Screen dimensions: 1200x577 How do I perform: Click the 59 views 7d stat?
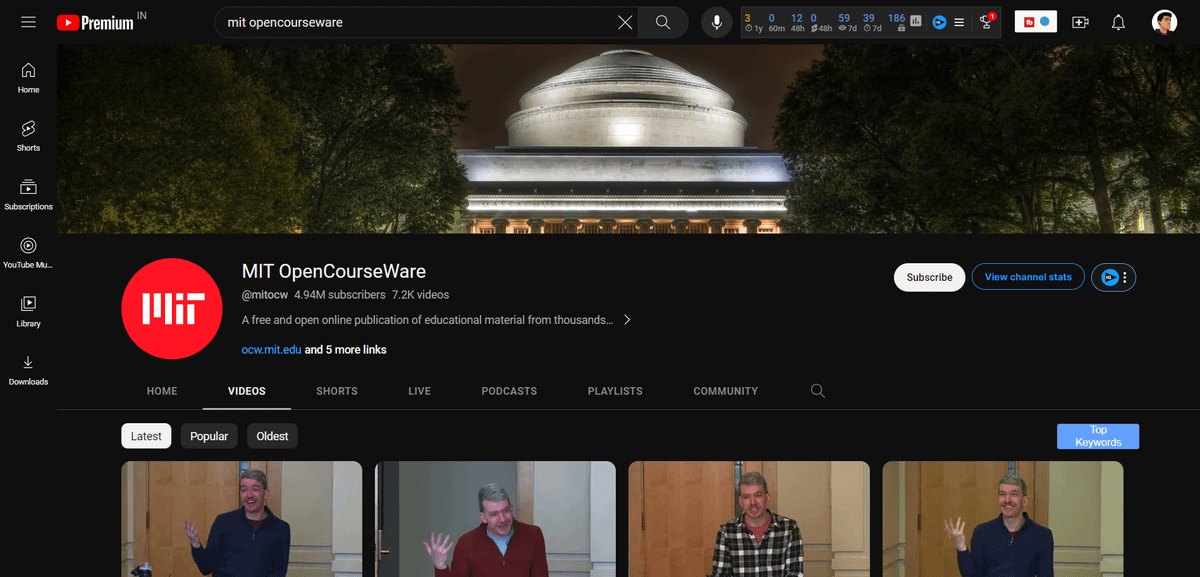(x=846, y=22)
